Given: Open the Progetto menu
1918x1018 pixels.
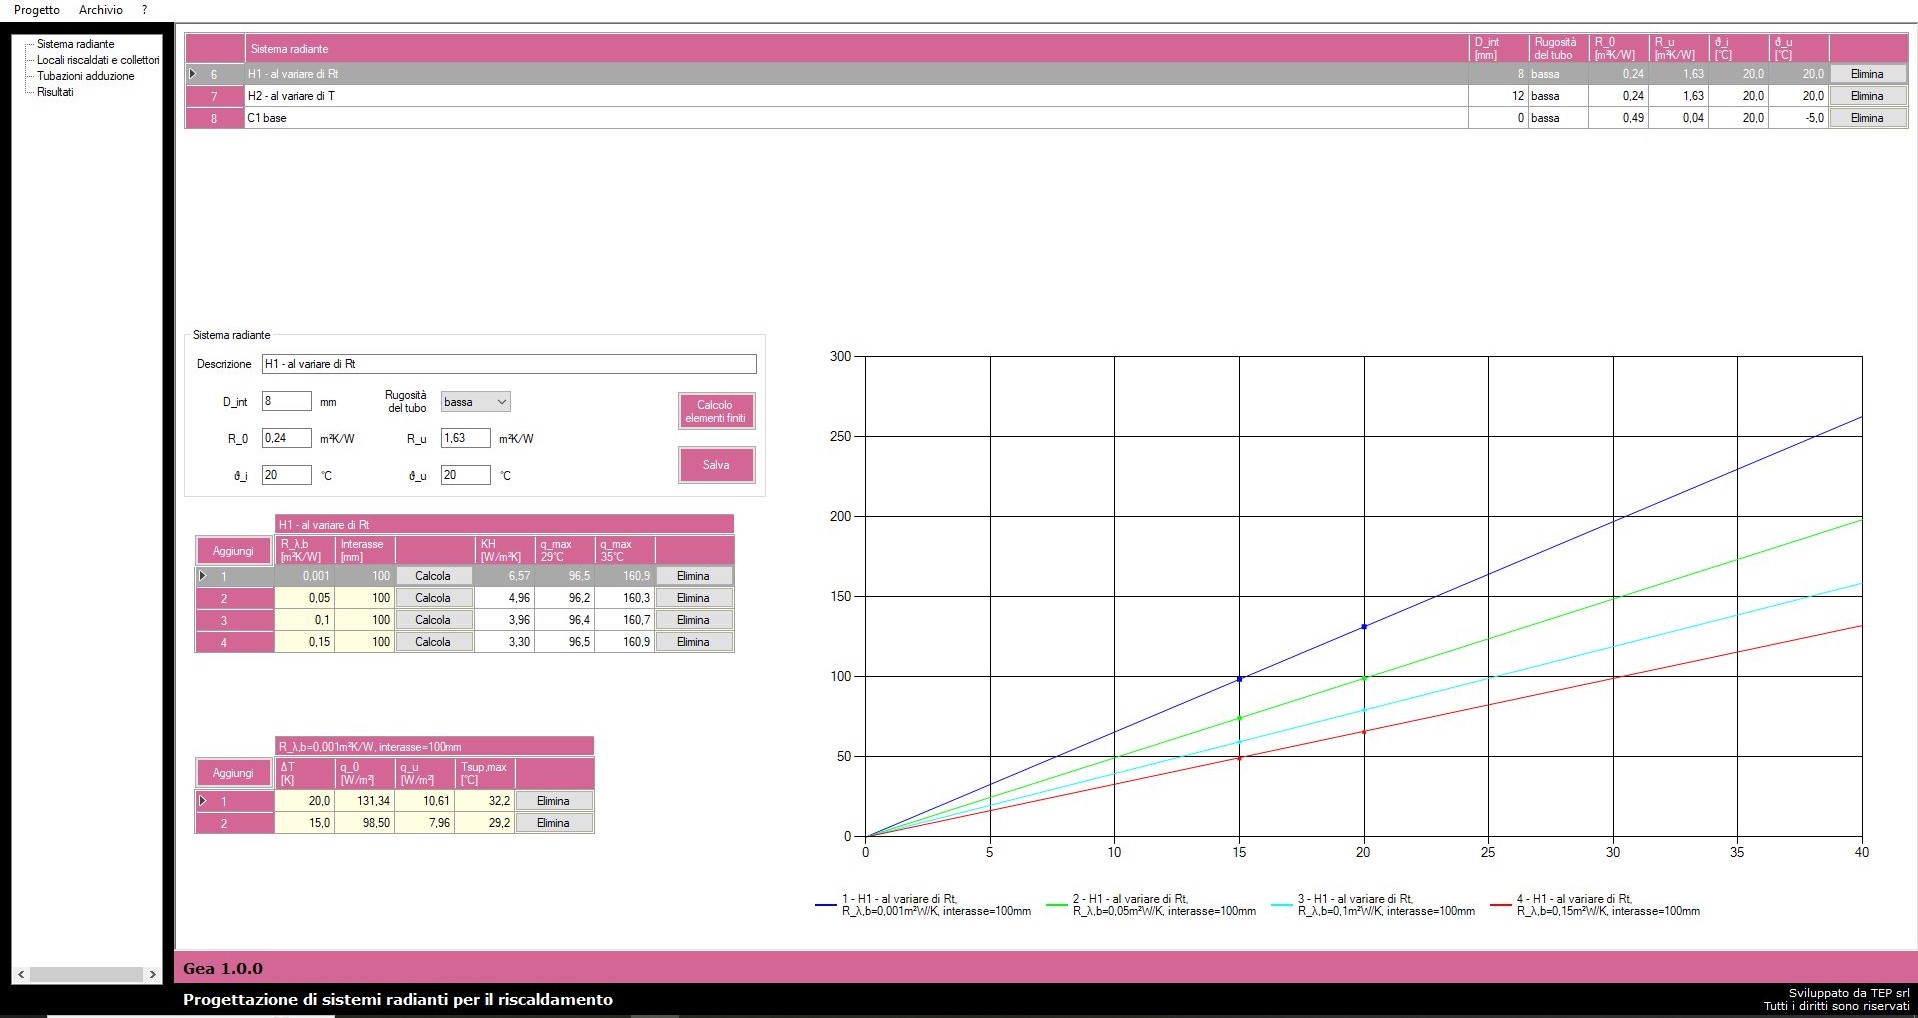Looking at the screenshot, I should point(37,10).
